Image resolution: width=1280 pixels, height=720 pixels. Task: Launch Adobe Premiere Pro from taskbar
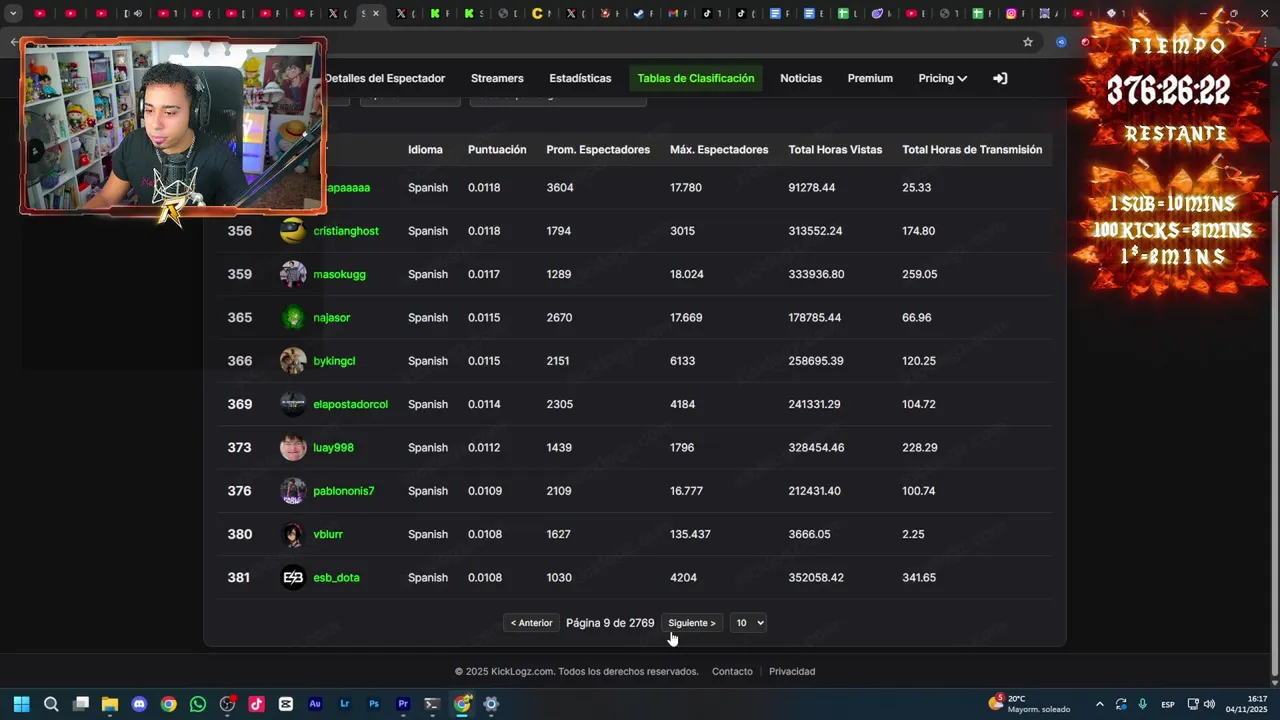pyautogui.click(x=403, y=704)
